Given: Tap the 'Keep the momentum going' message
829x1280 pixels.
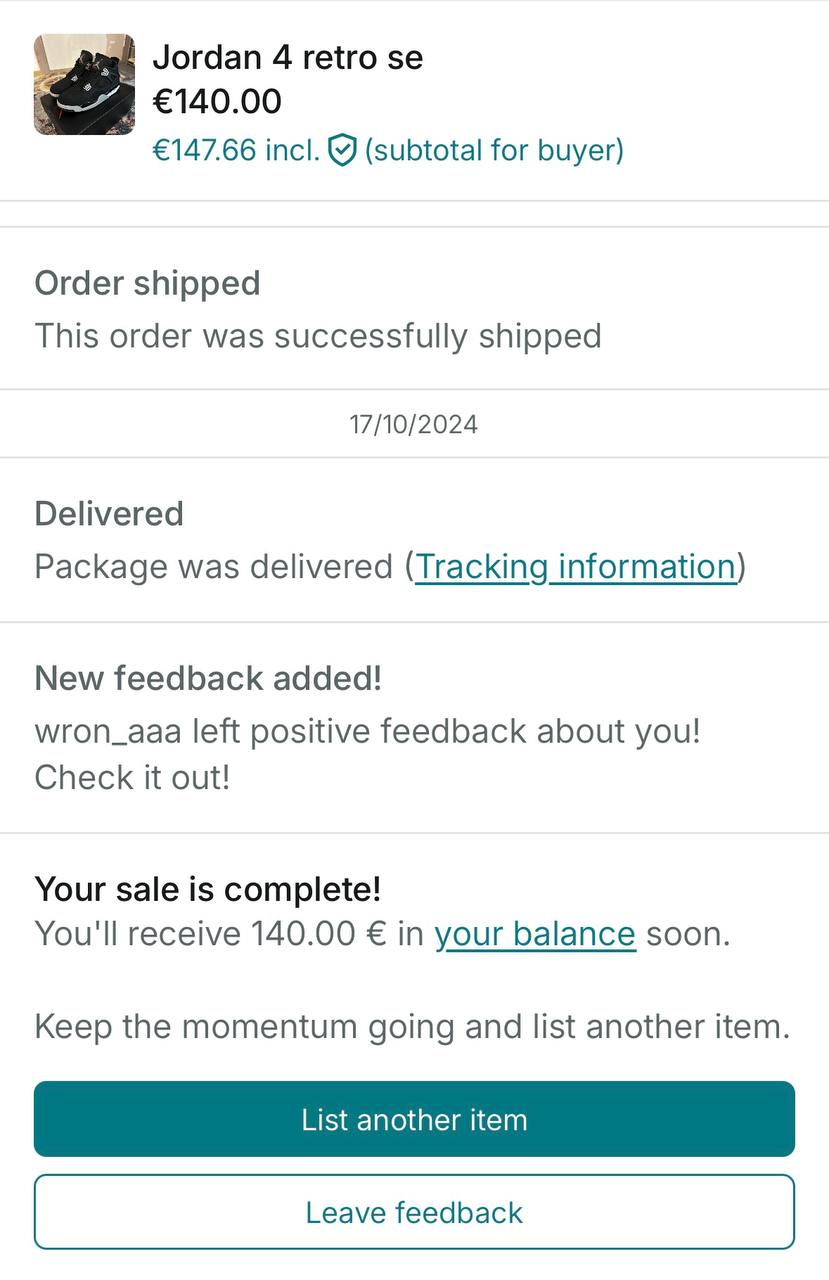Looking at the screenshot, I should 412,1027.
